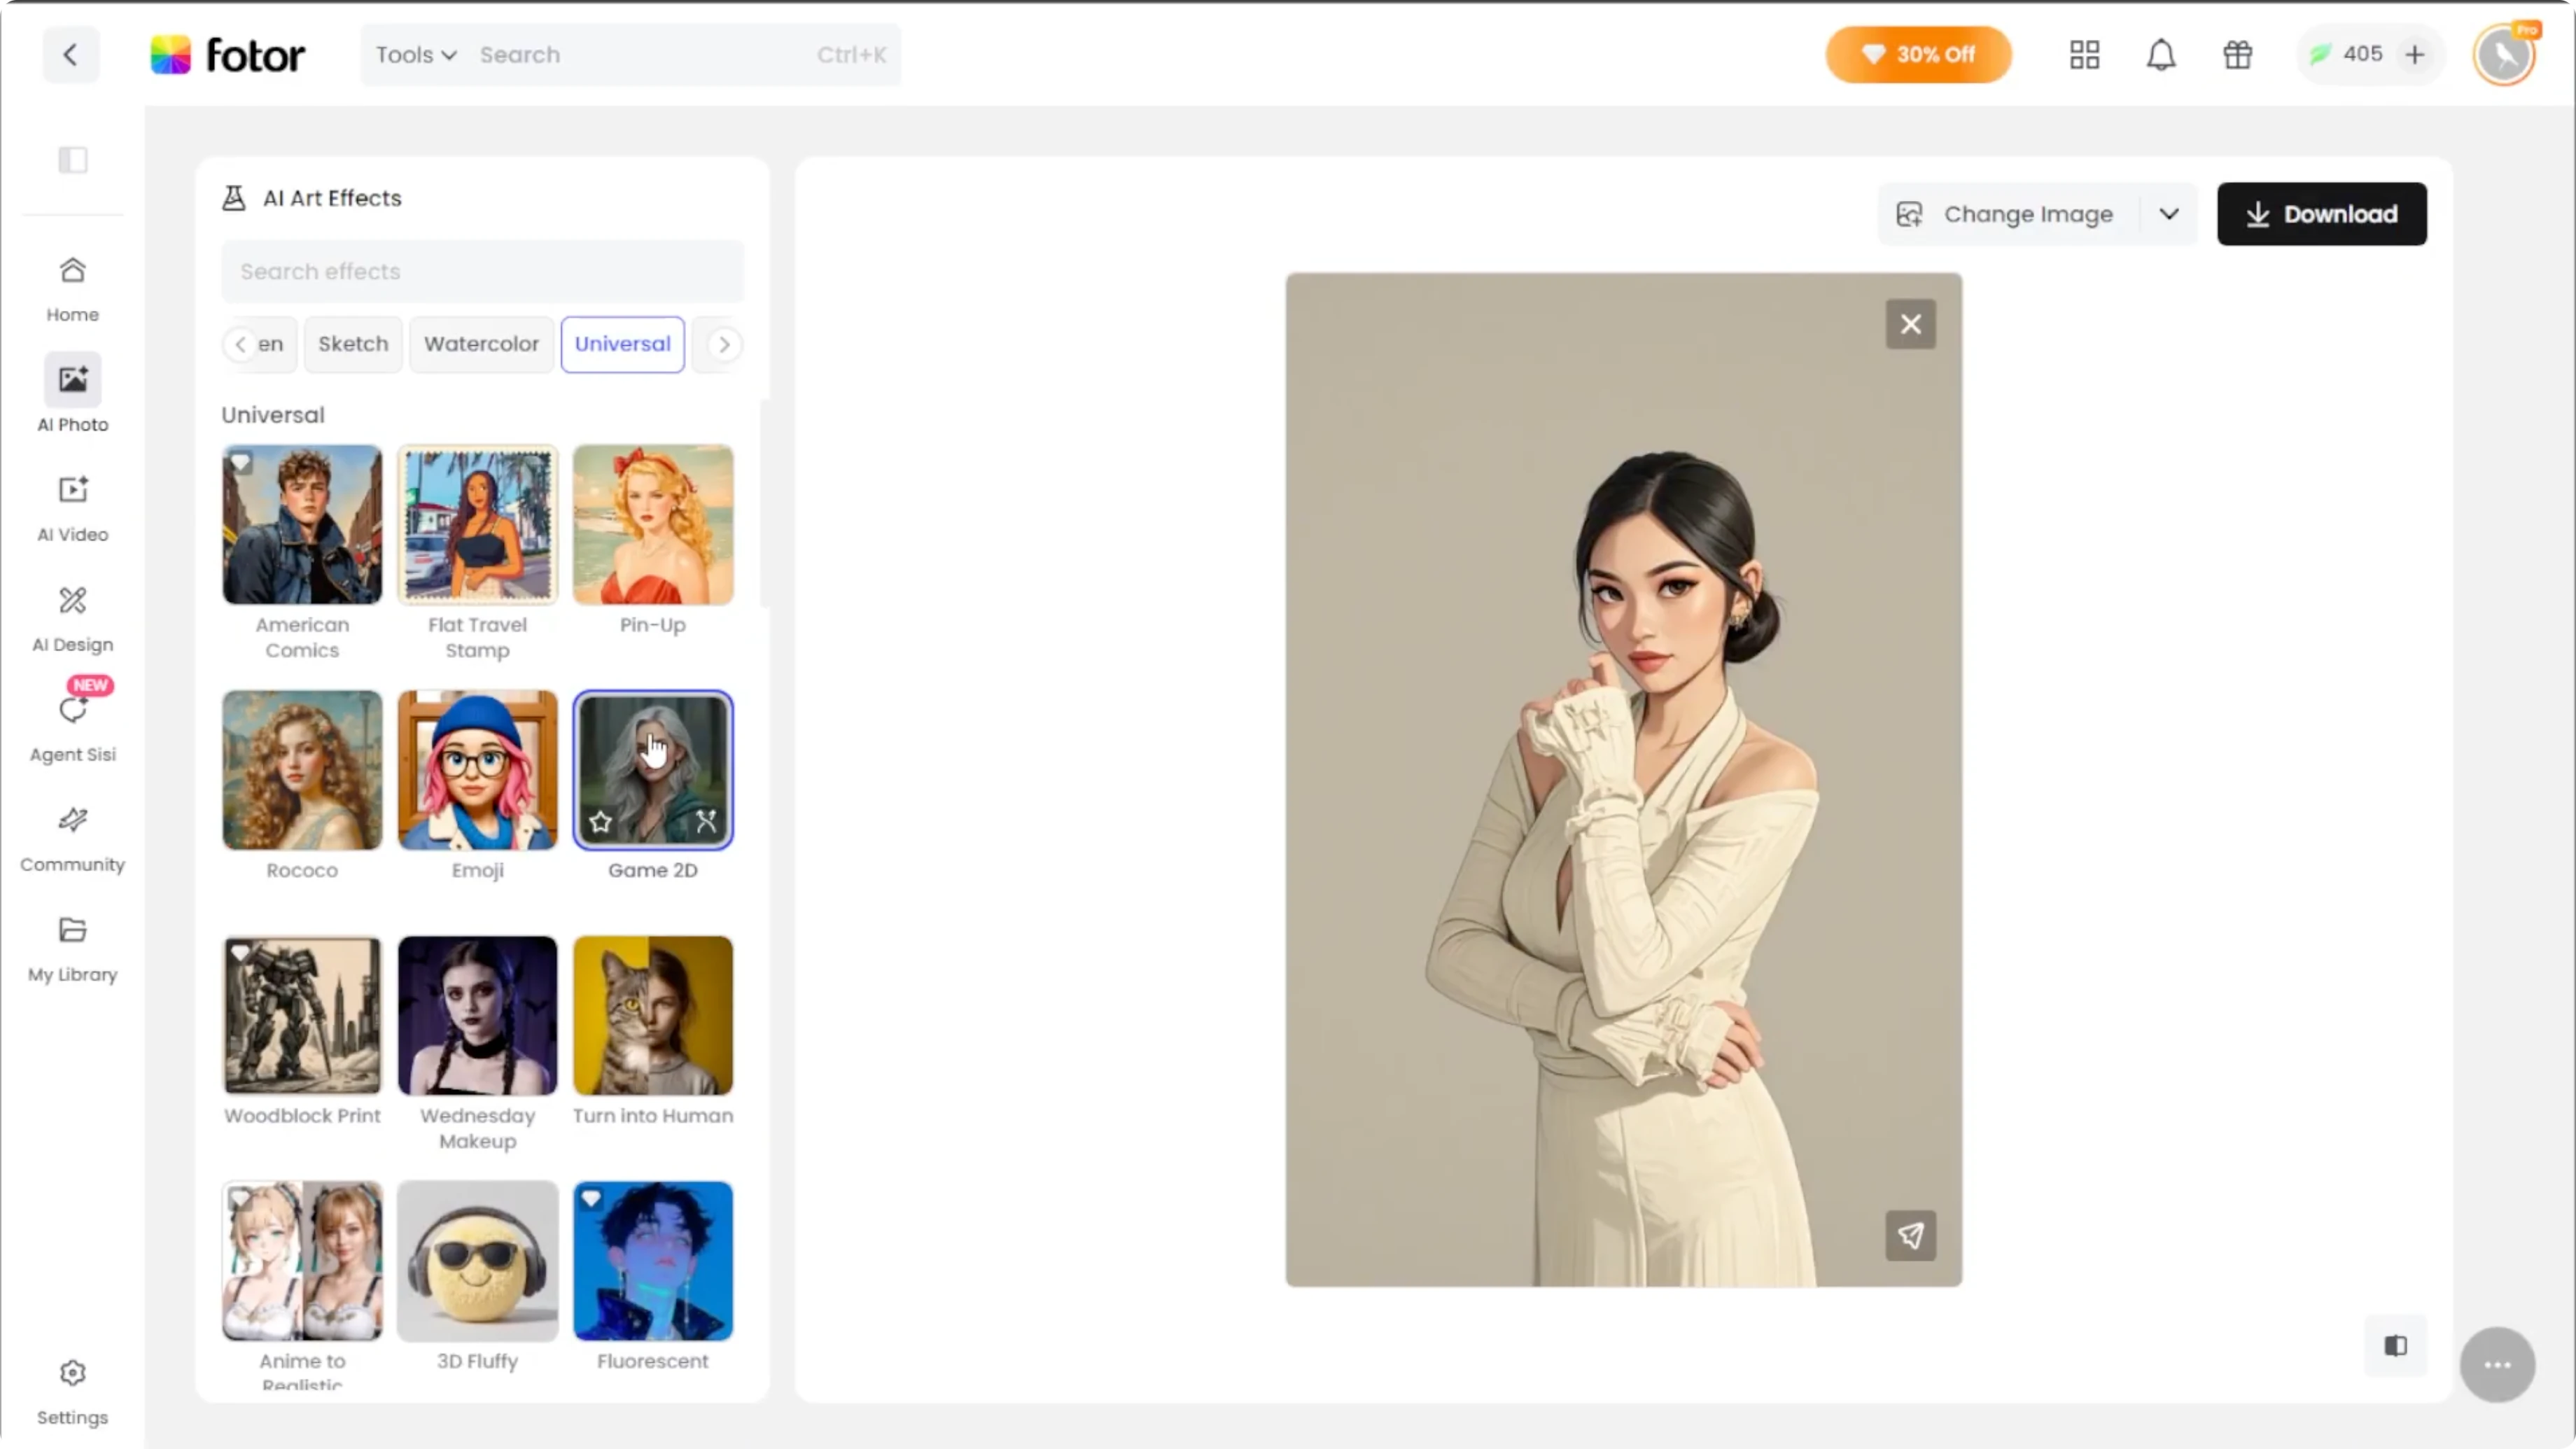This screenshot has width=2576, height=1449.
Task: Open the Community section
Action: (x=72, y=839)
